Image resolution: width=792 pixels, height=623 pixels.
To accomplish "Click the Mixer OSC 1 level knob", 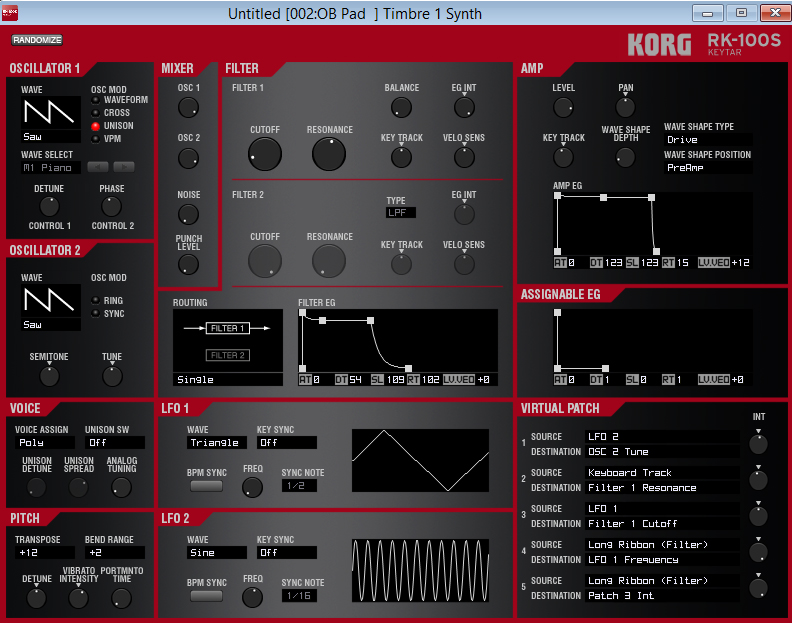I will (188, 108).
